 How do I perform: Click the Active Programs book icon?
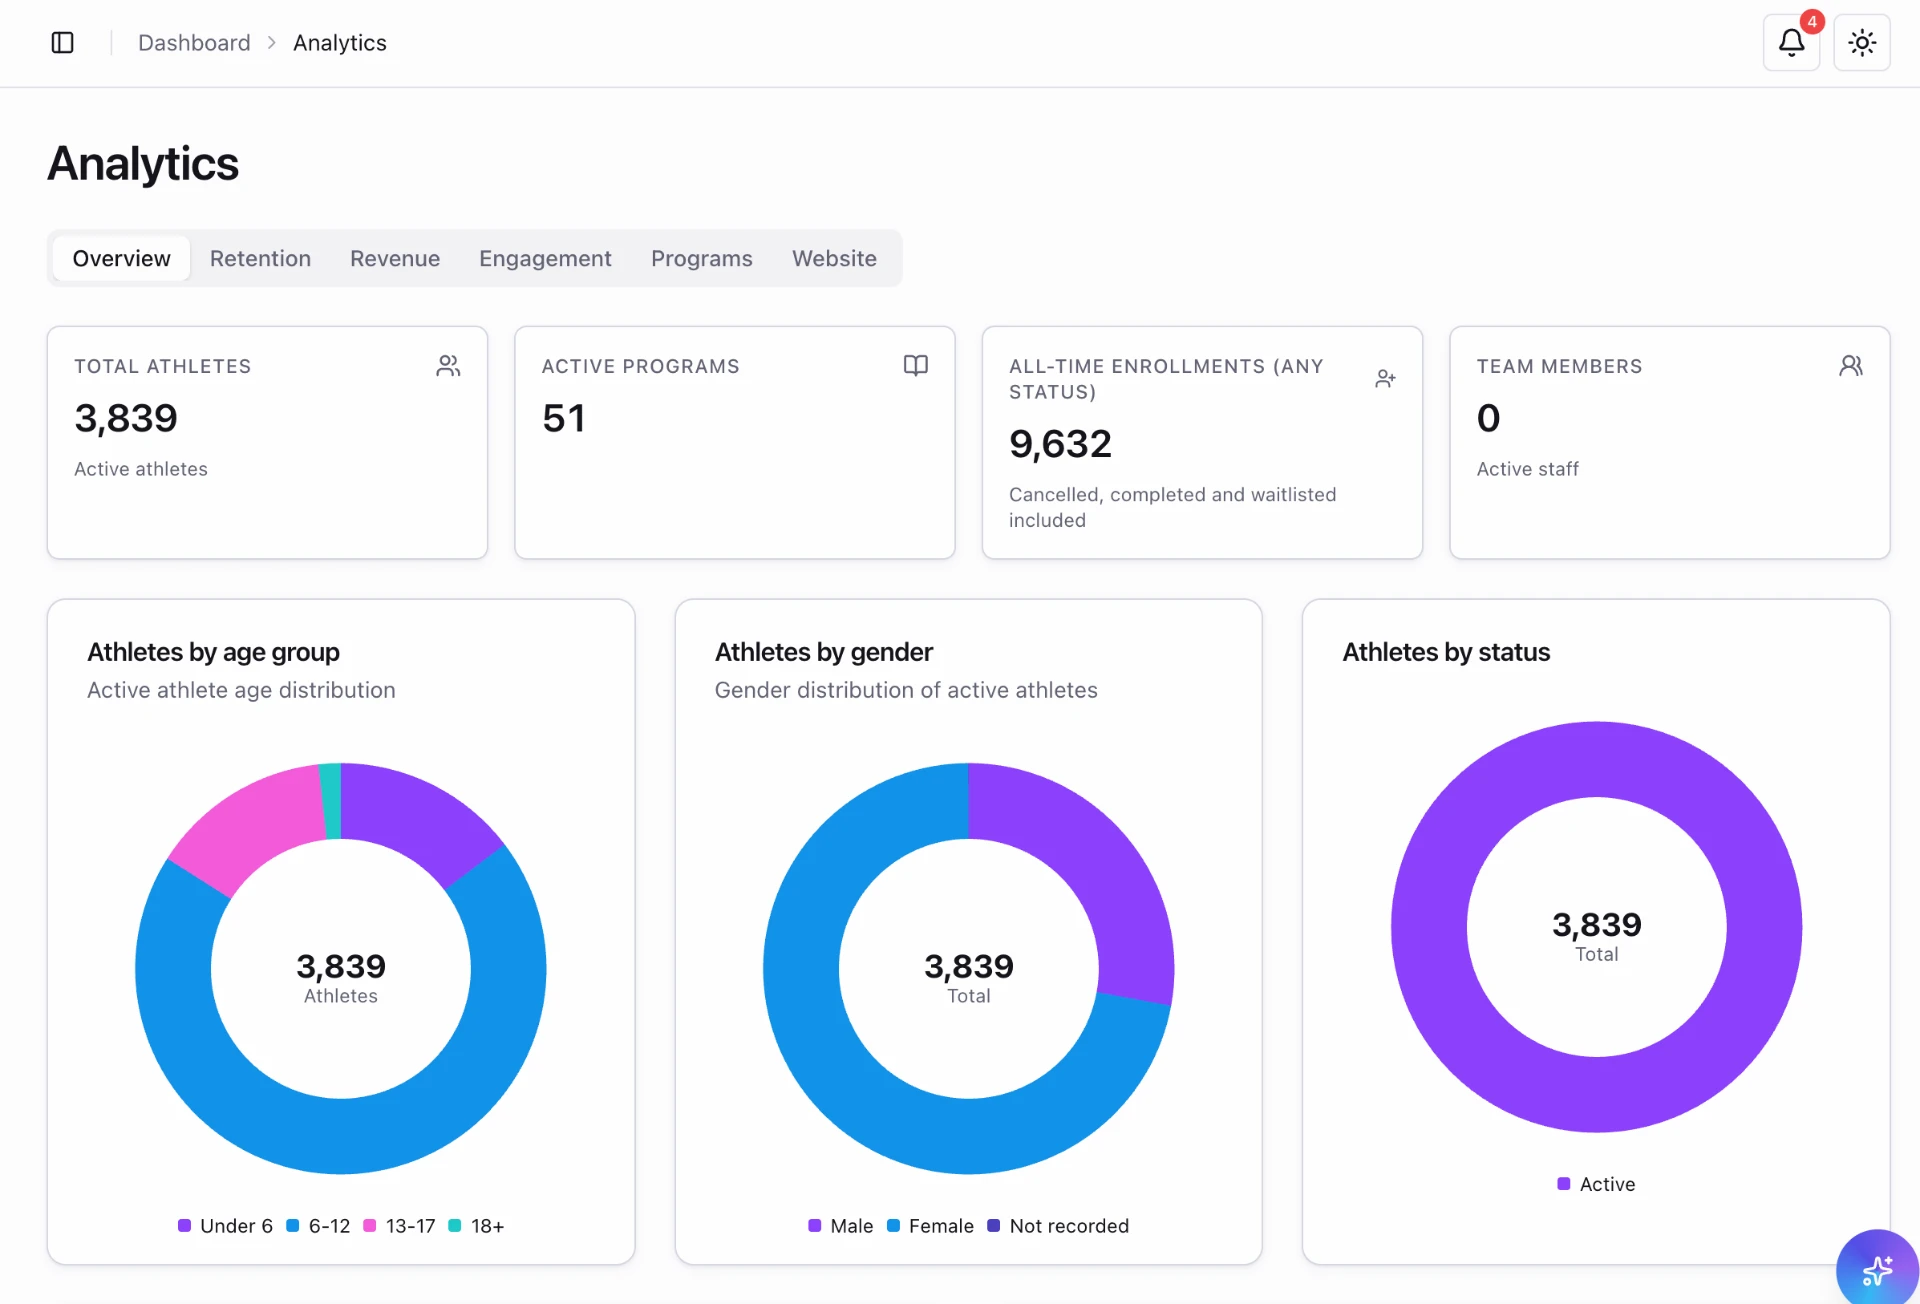coord(915,366)
